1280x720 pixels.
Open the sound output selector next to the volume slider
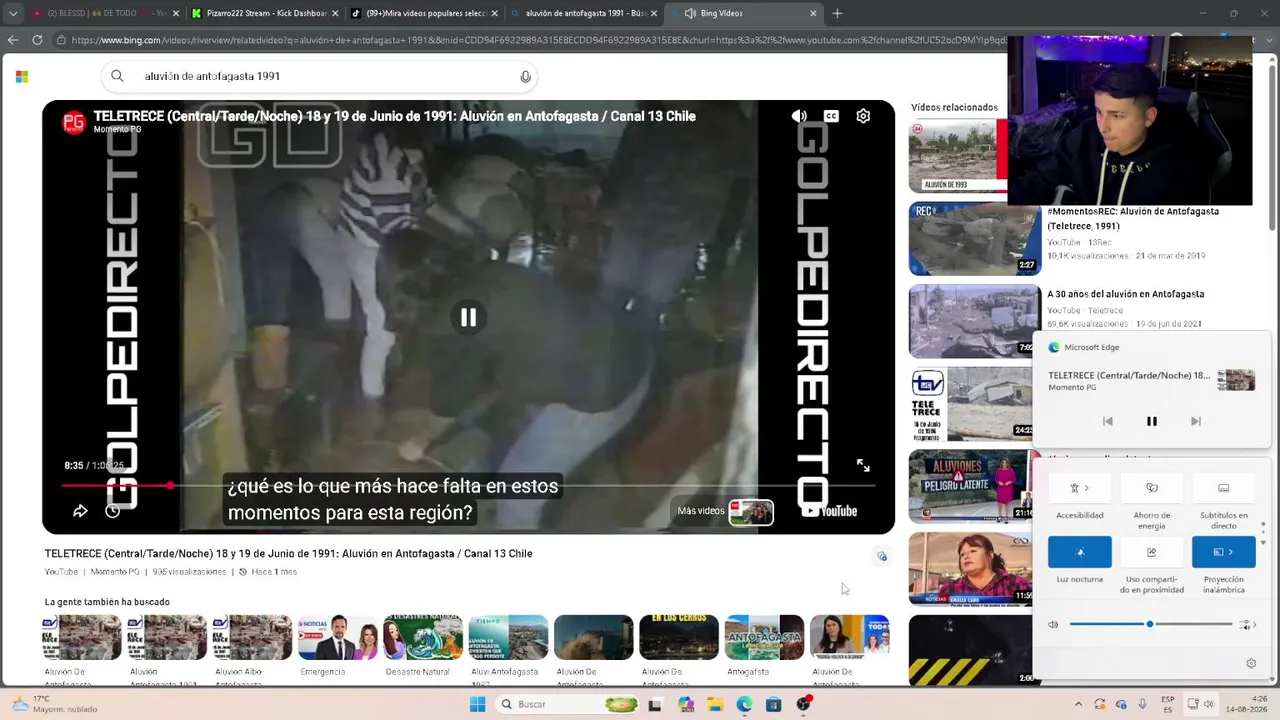(1247, 625)
